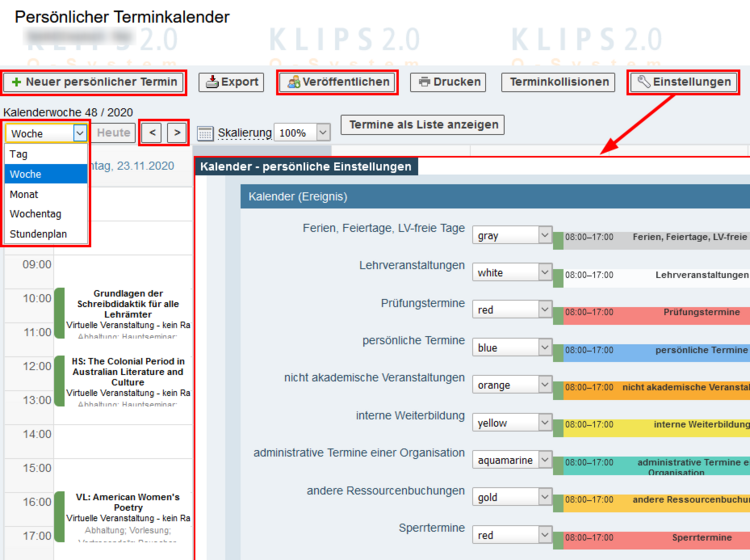
Task: Open the Grundlagen der Schreibdidaktik calendar entry
Action: (x=123, y=313)
